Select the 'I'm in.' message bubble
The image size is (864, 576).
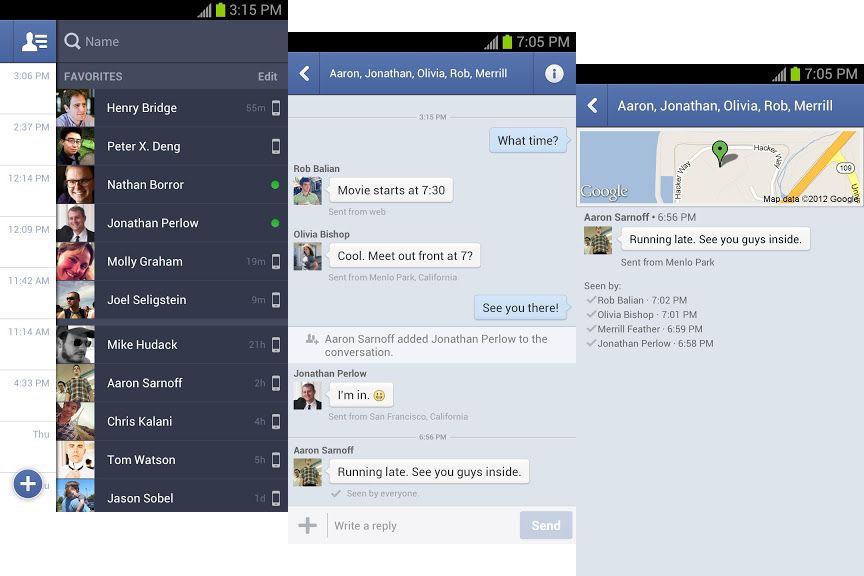coord(361,395)
